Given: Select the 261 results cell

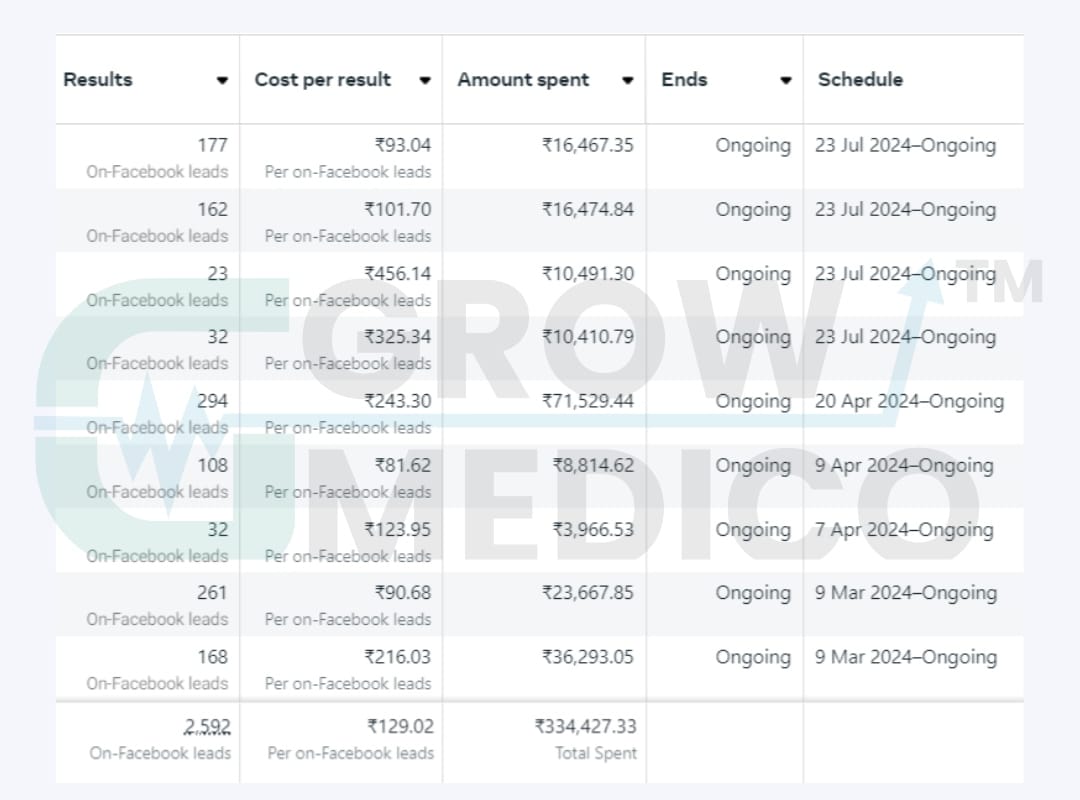Looking at the screenshot, I should click(212, 593).
